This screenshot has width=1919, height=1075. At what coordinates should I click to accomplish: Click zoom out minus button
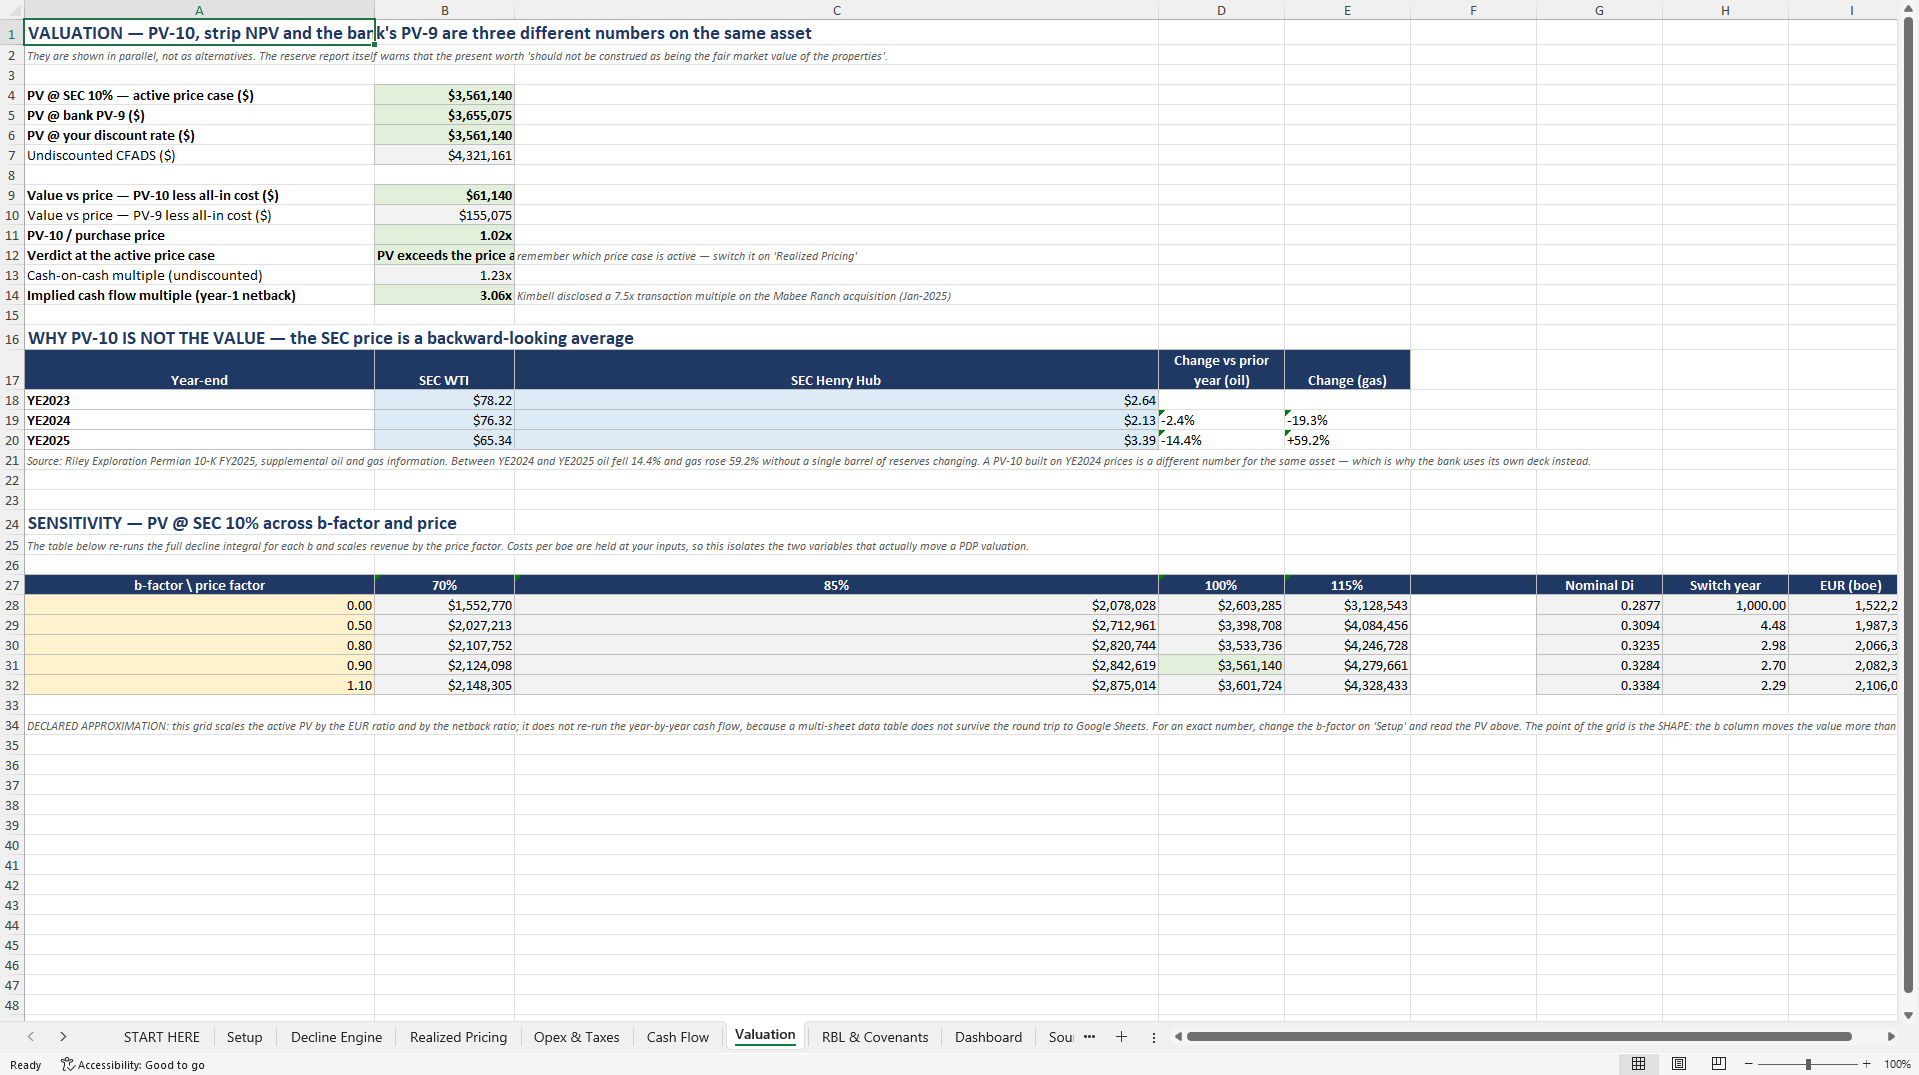click(1748, 1064)
